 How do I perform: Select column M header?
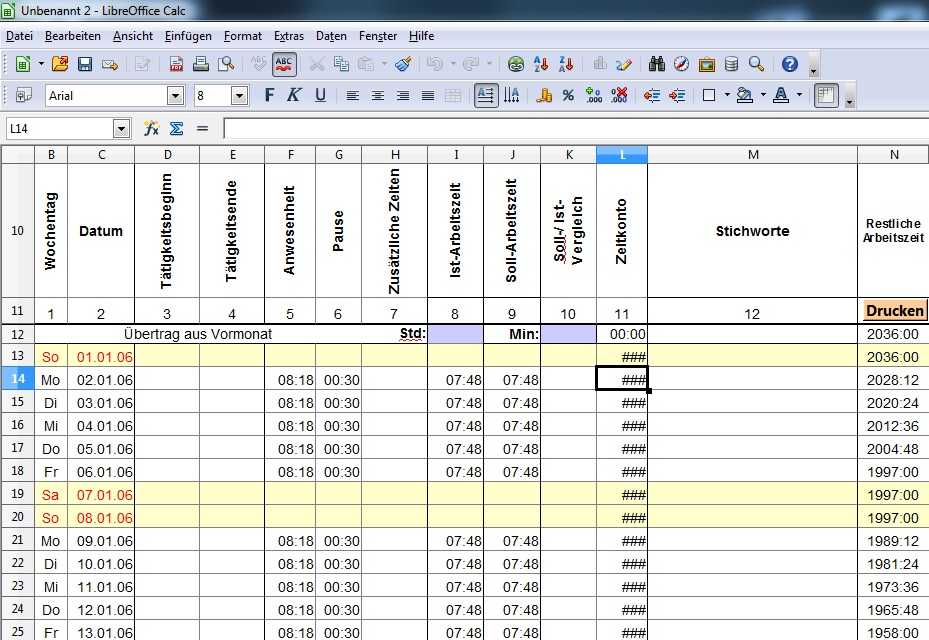pos(752,155)
